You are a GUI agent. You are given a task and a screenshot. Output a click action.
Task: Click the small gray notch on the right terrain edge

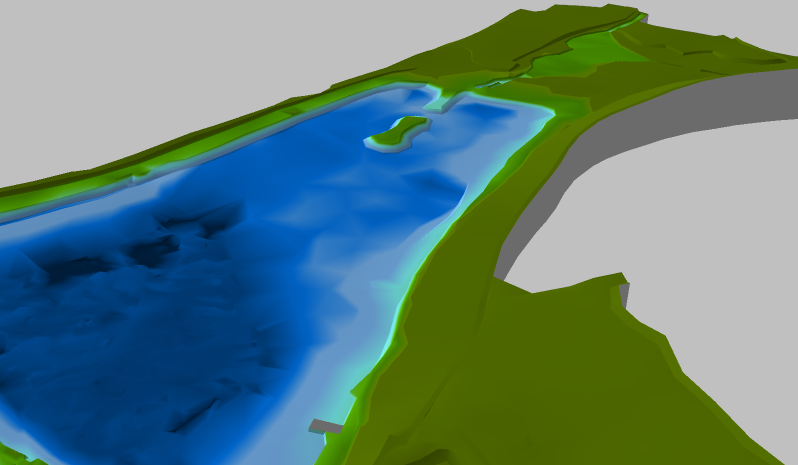pos(625,292)
